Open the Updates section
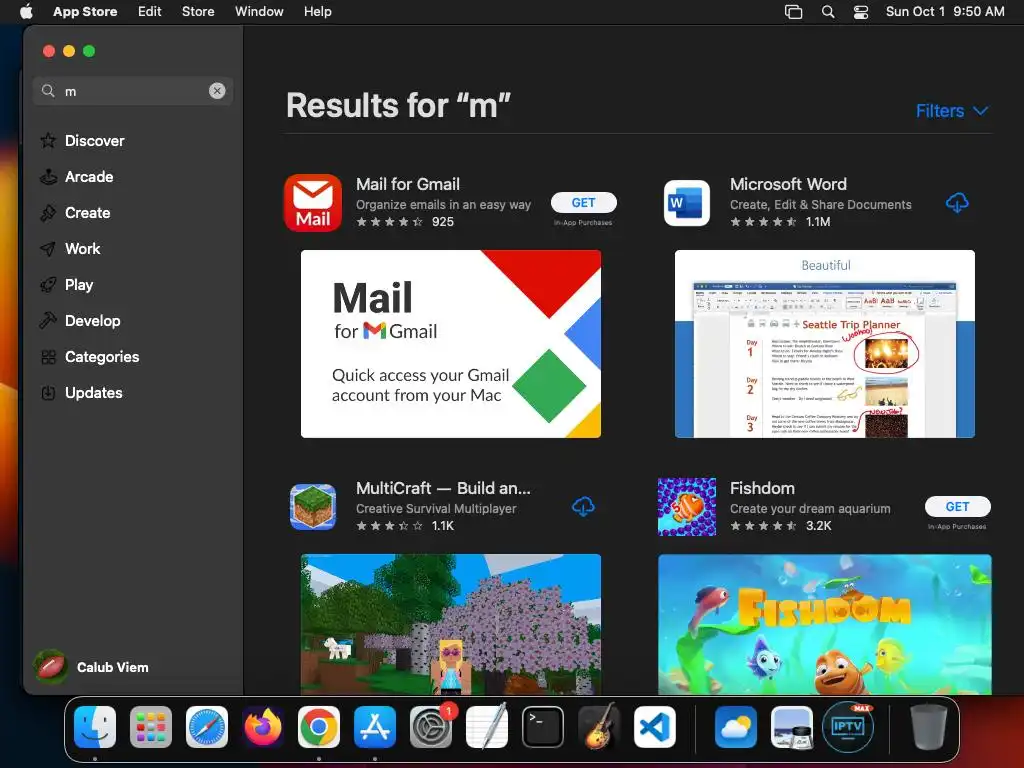Screen dimensions: 1024x768 (93, 392)
